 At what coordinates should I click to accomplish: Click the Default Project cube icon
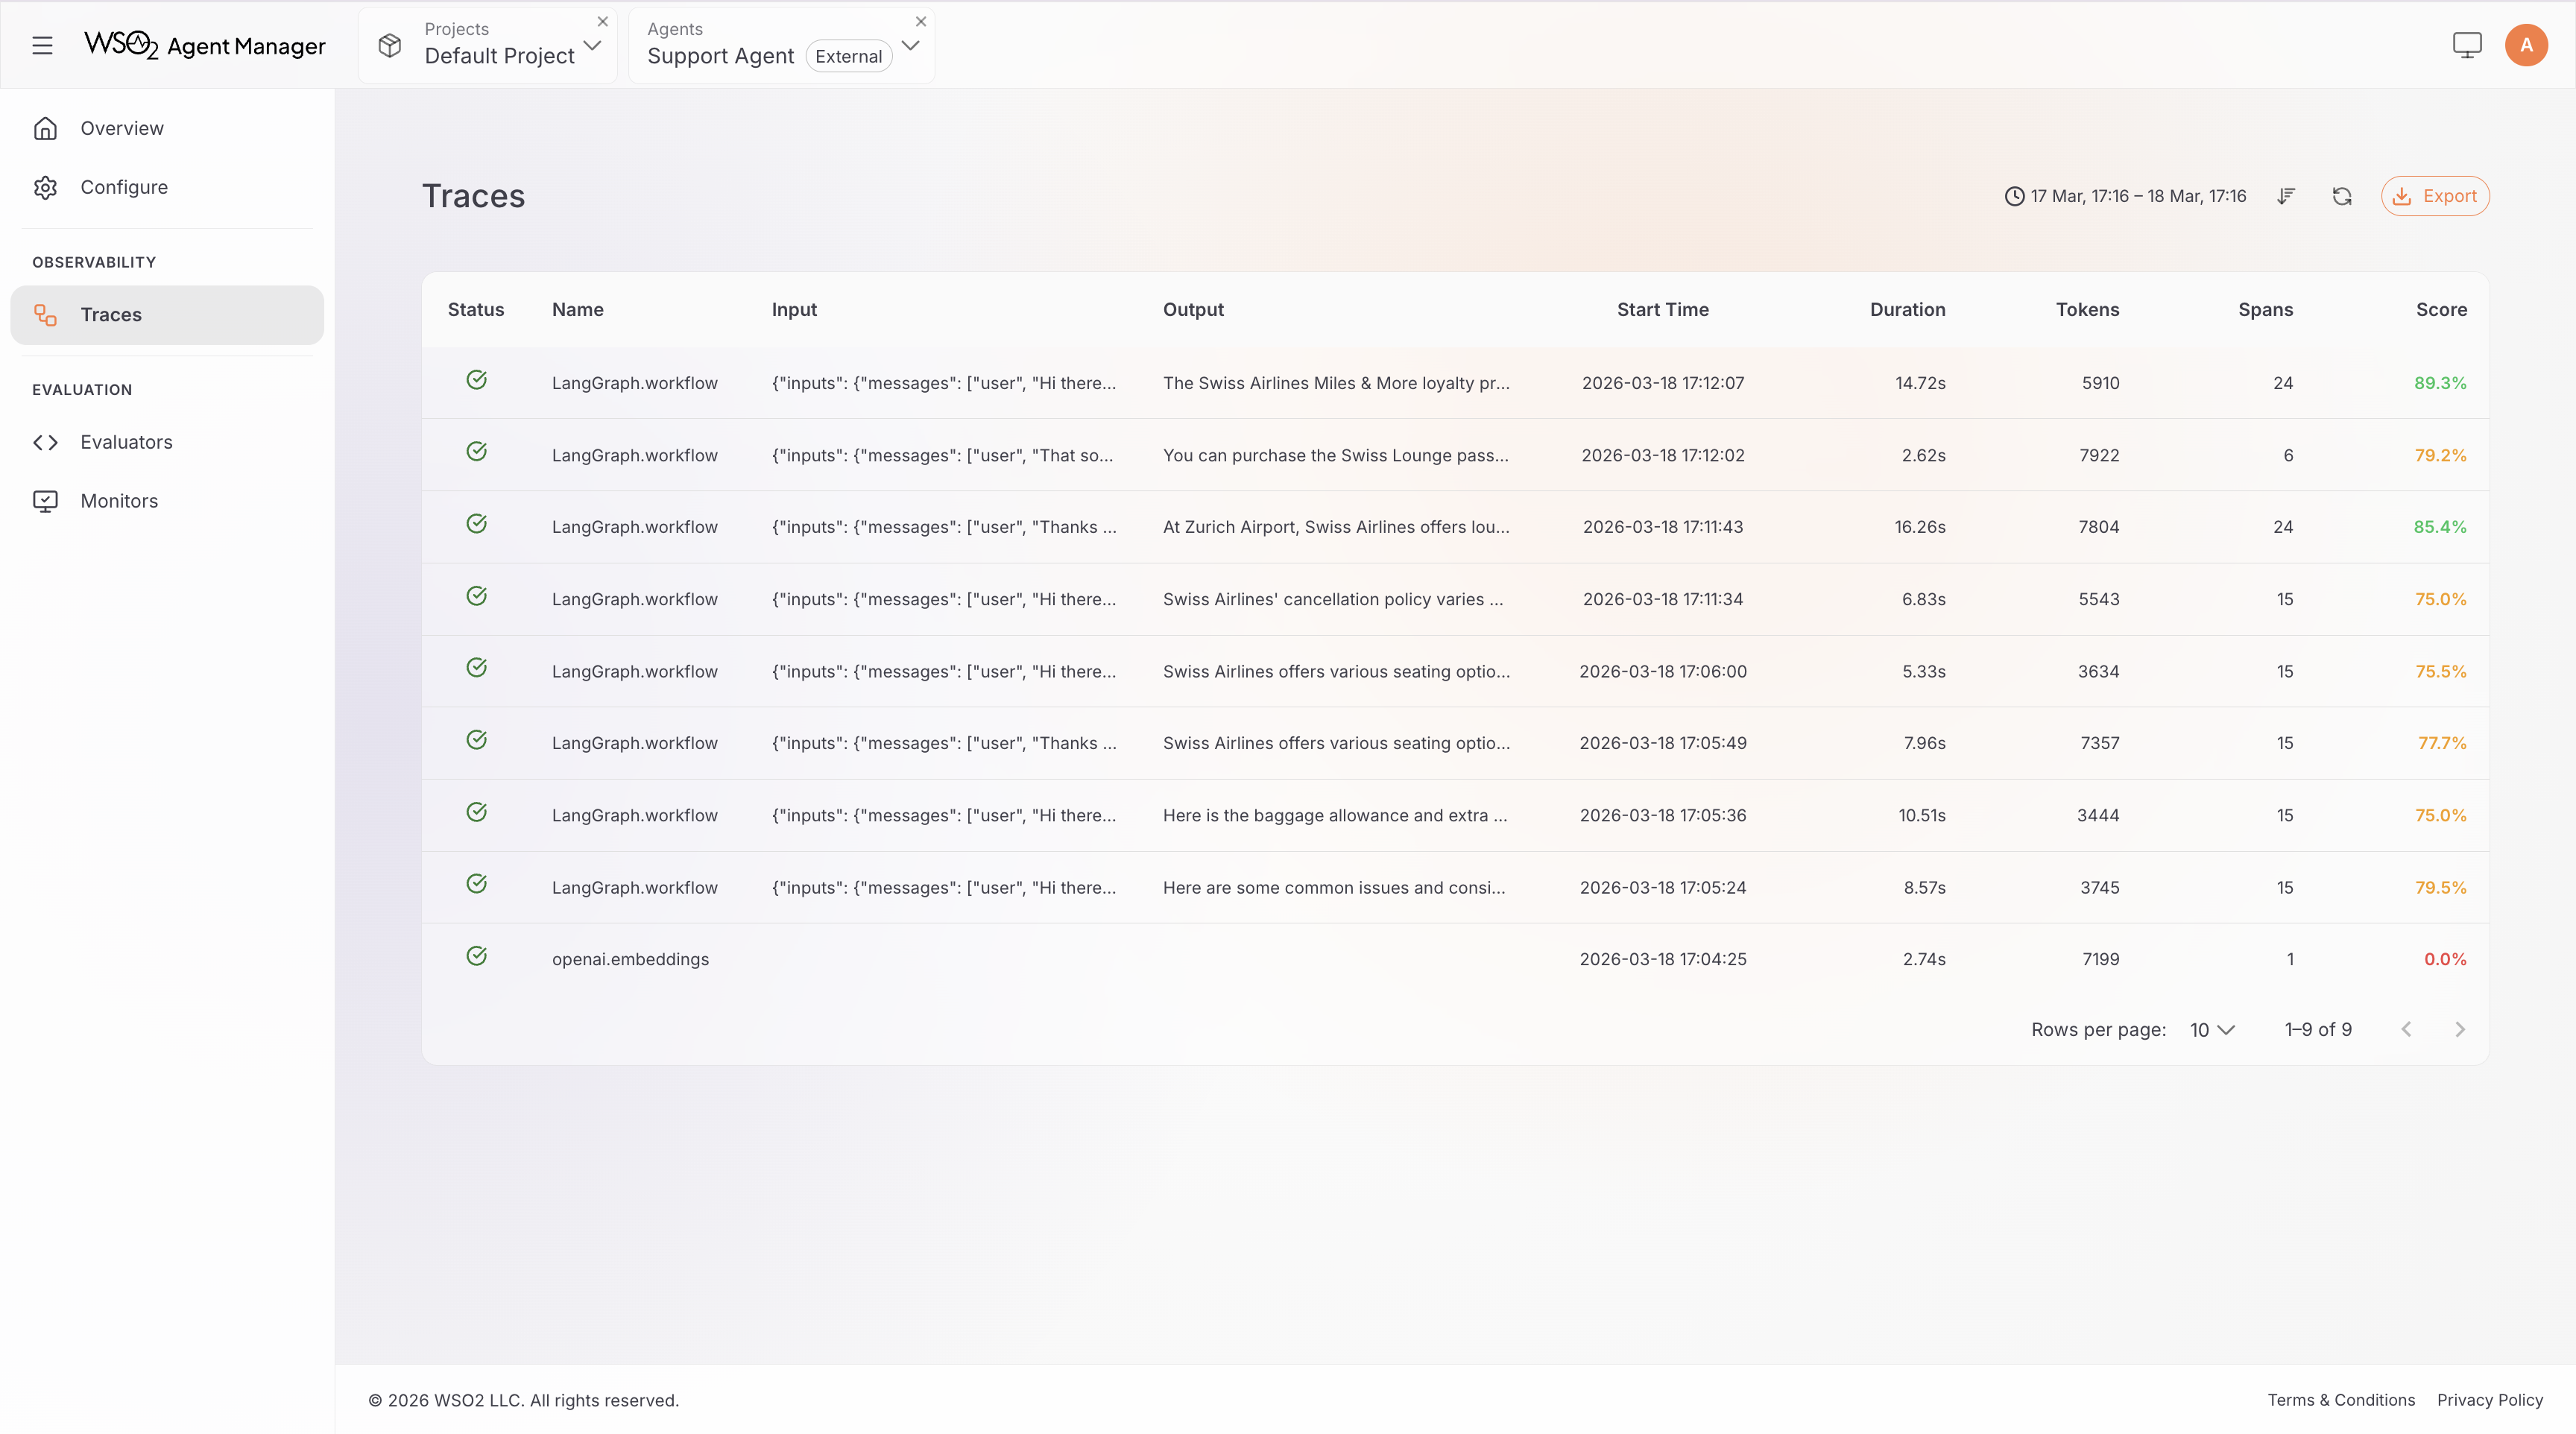tap(390, 45)
